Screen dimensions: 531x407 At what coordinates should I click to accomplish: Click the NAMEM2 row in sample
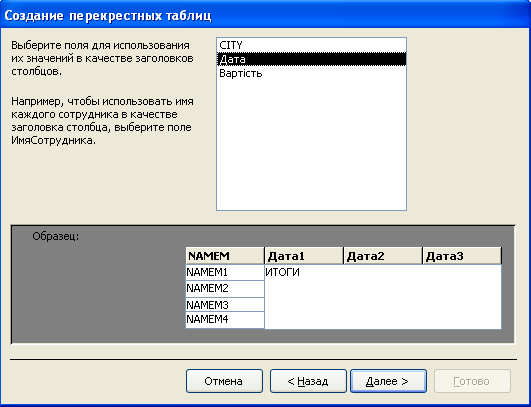(225, 289)
